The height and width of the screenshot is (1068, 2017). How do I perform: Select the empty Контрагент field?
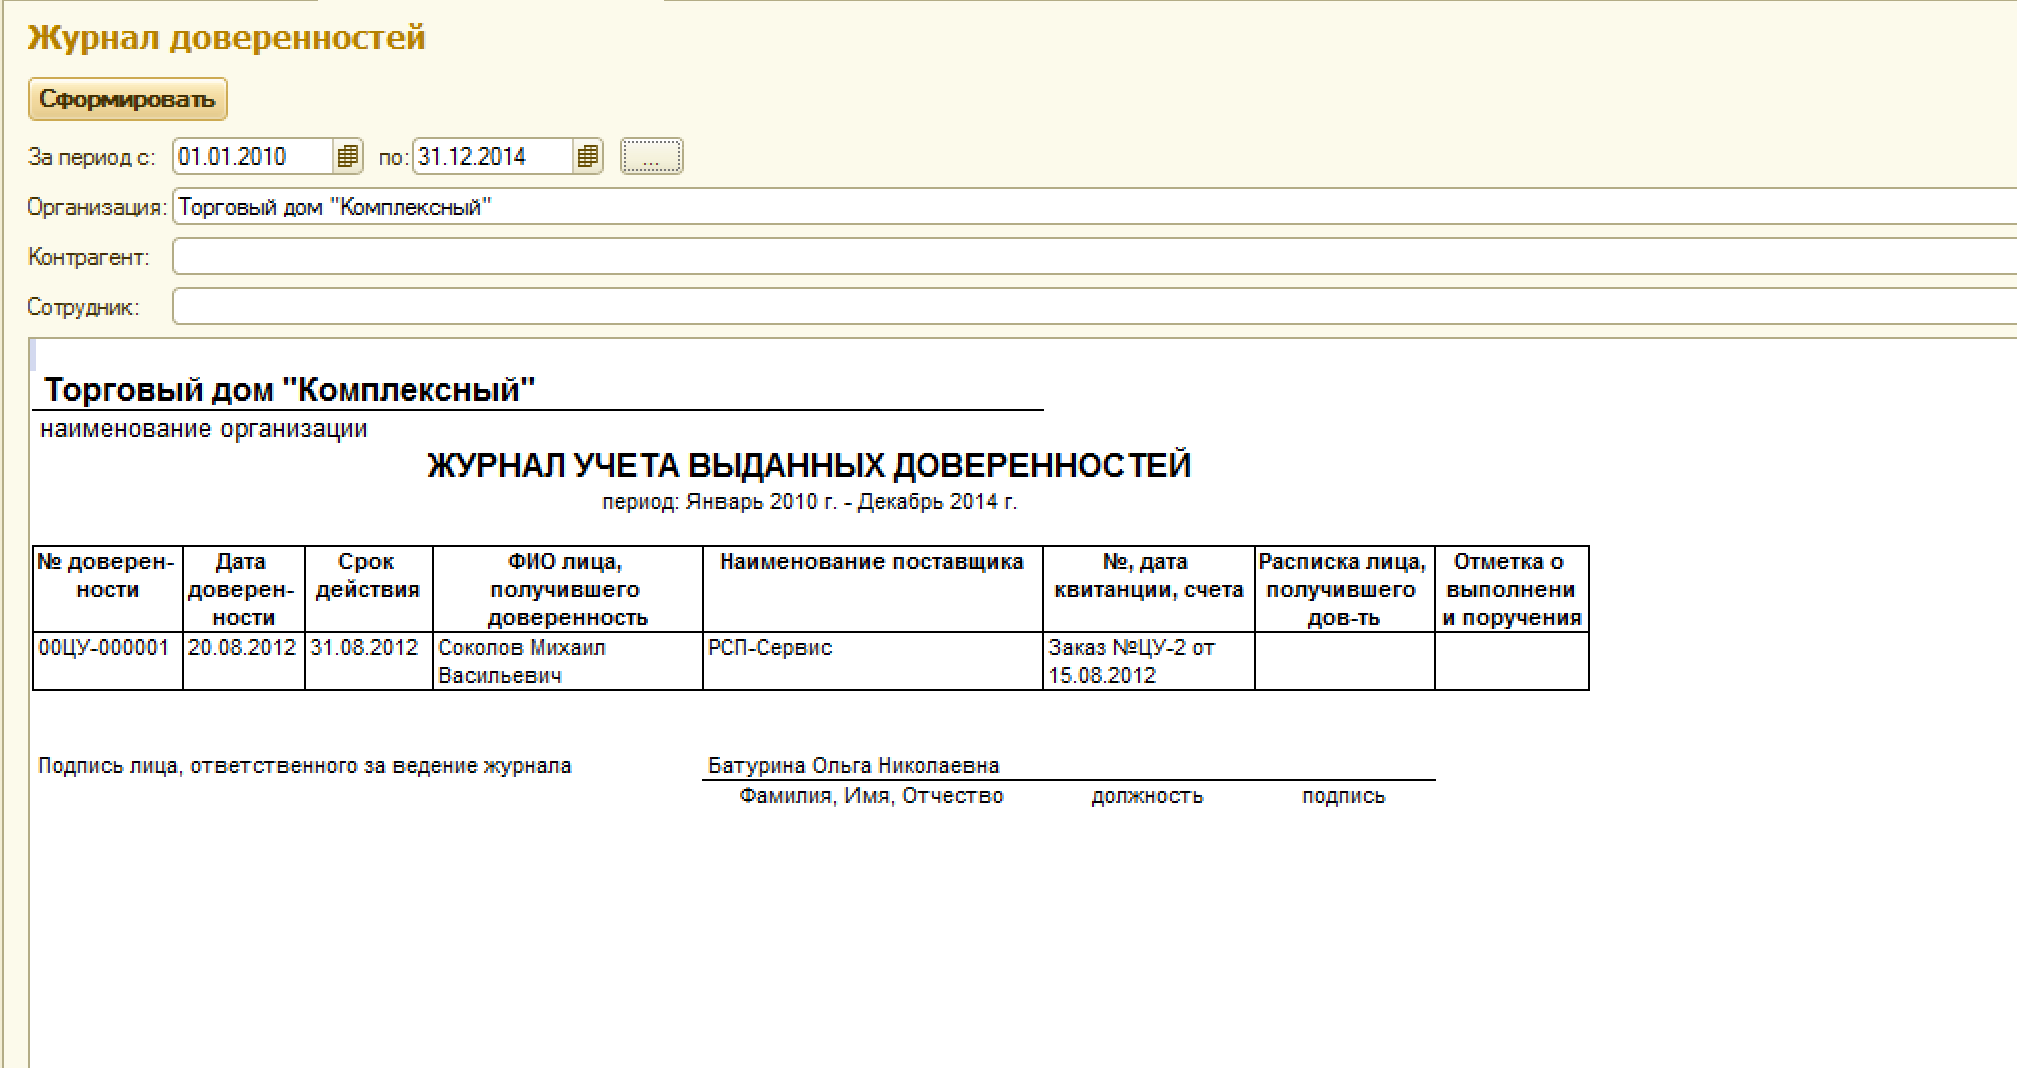[1094, 257]
